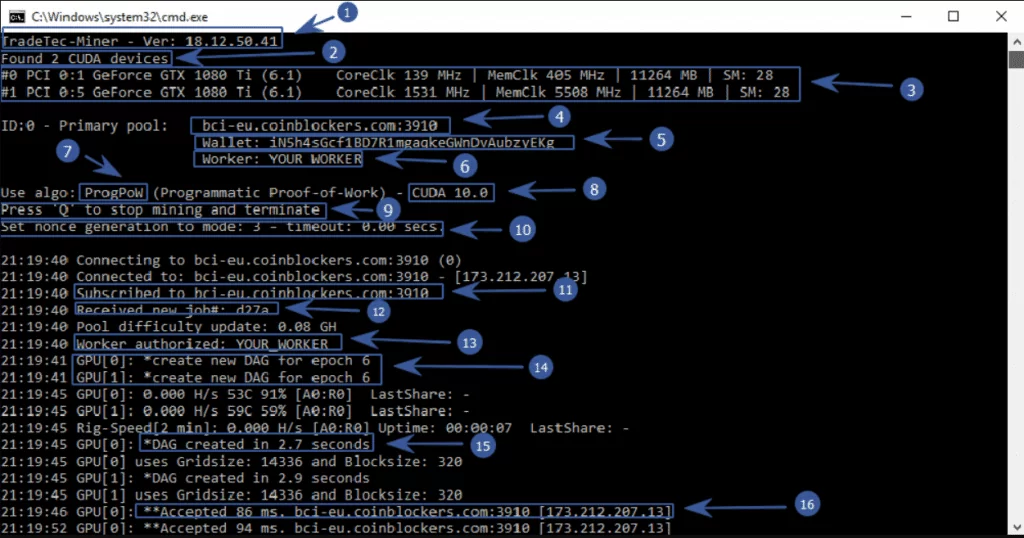Click the scrollbar down arrow
The image size is (1024, 538).
[x=1016, y=528]
